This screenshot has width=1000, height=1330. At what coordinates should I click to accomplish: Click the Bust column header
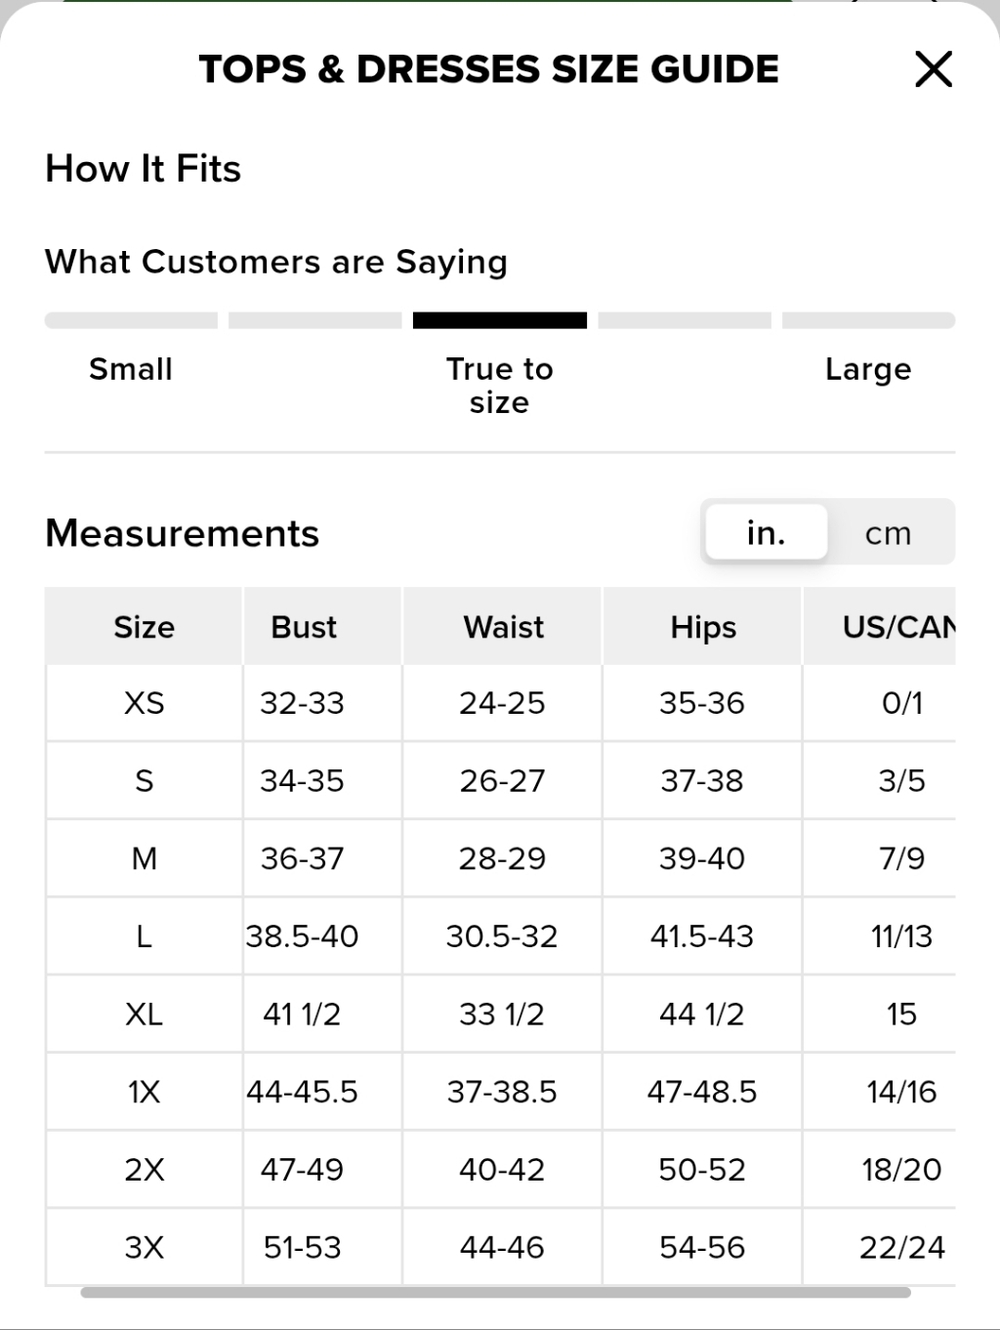point(303,627)
